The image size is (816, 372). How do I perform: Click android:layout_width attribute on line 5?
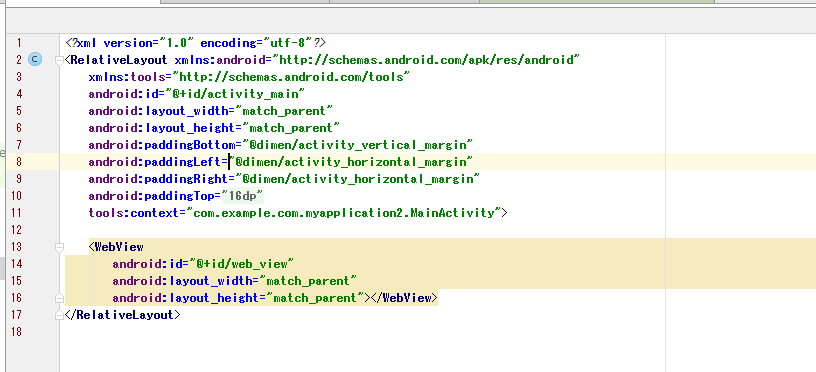tap(159, 111)
